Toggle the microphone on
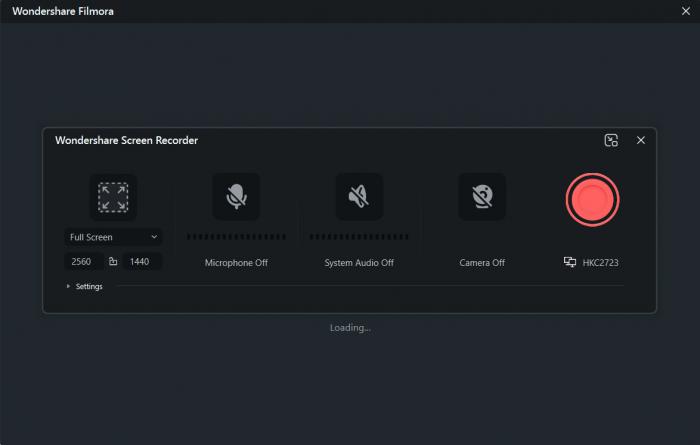This screenshot has height=445, width=700. pyautogui.click(x=236, y=196)
